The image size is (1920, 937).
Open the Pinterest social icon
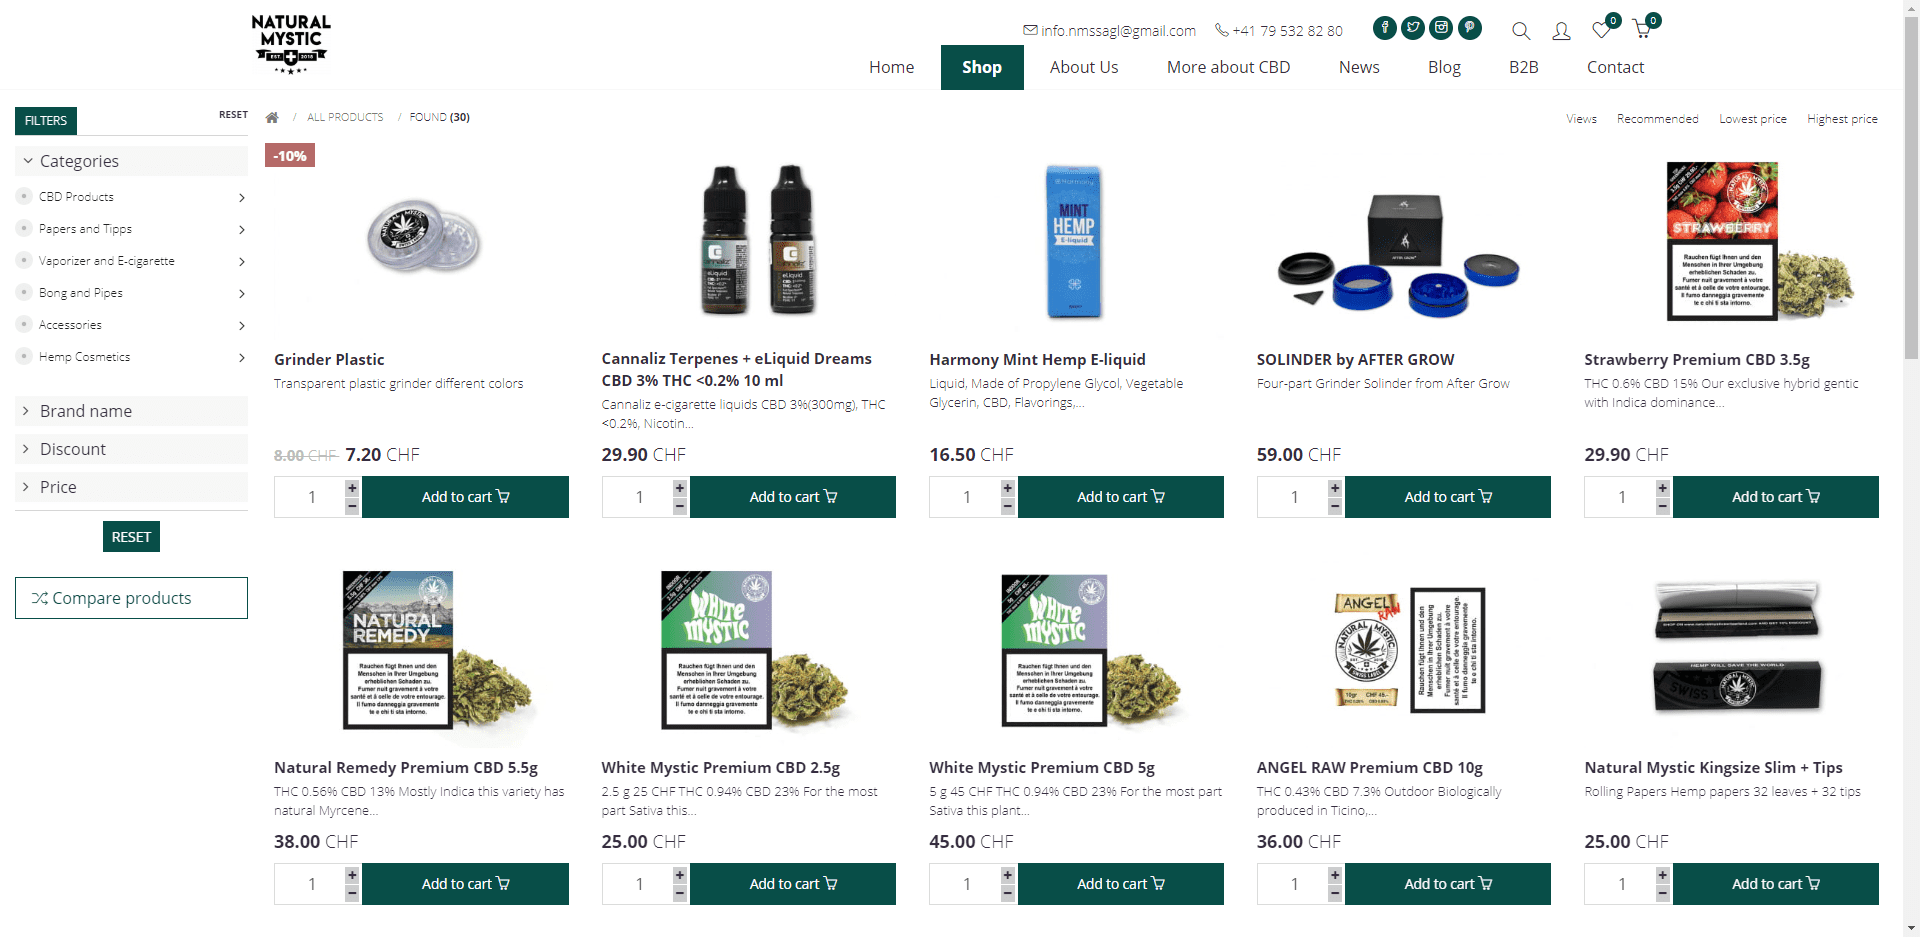tap(1469, 28)
